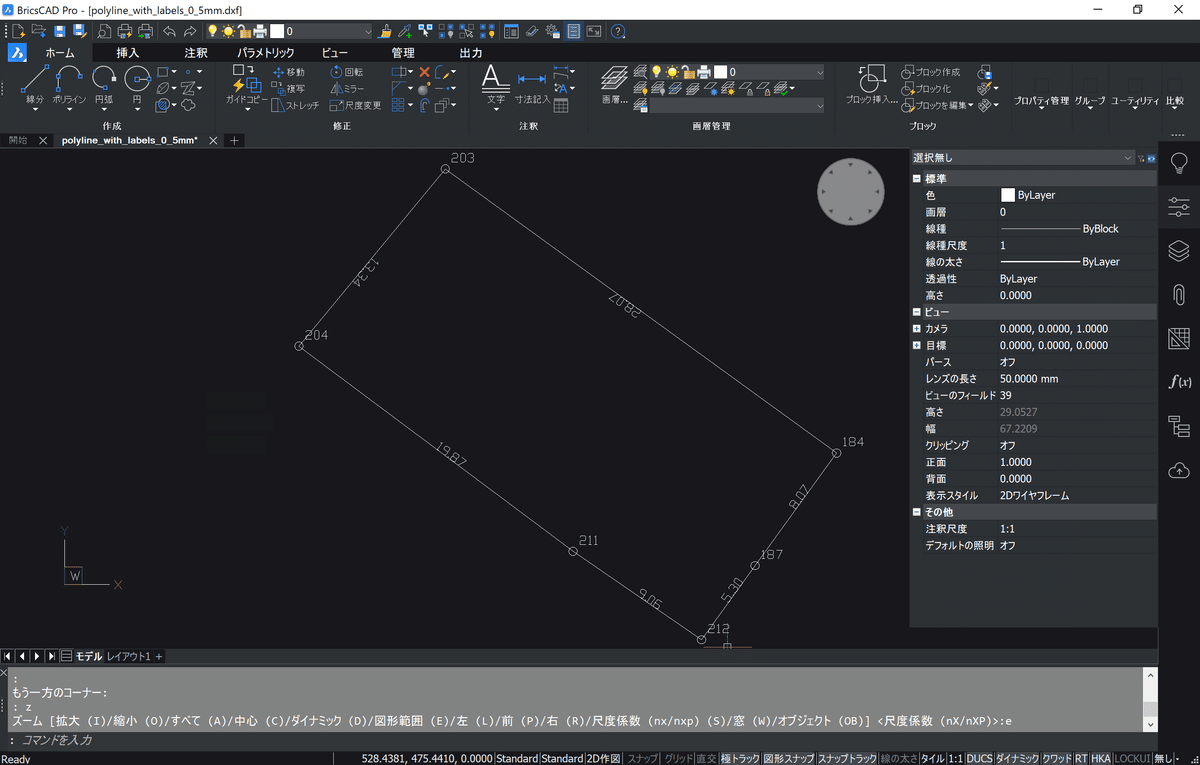Select the 円弧 (Arc) tool
Screen dimensions: 1200x765
pyautogui.click(x=104, y=83)
